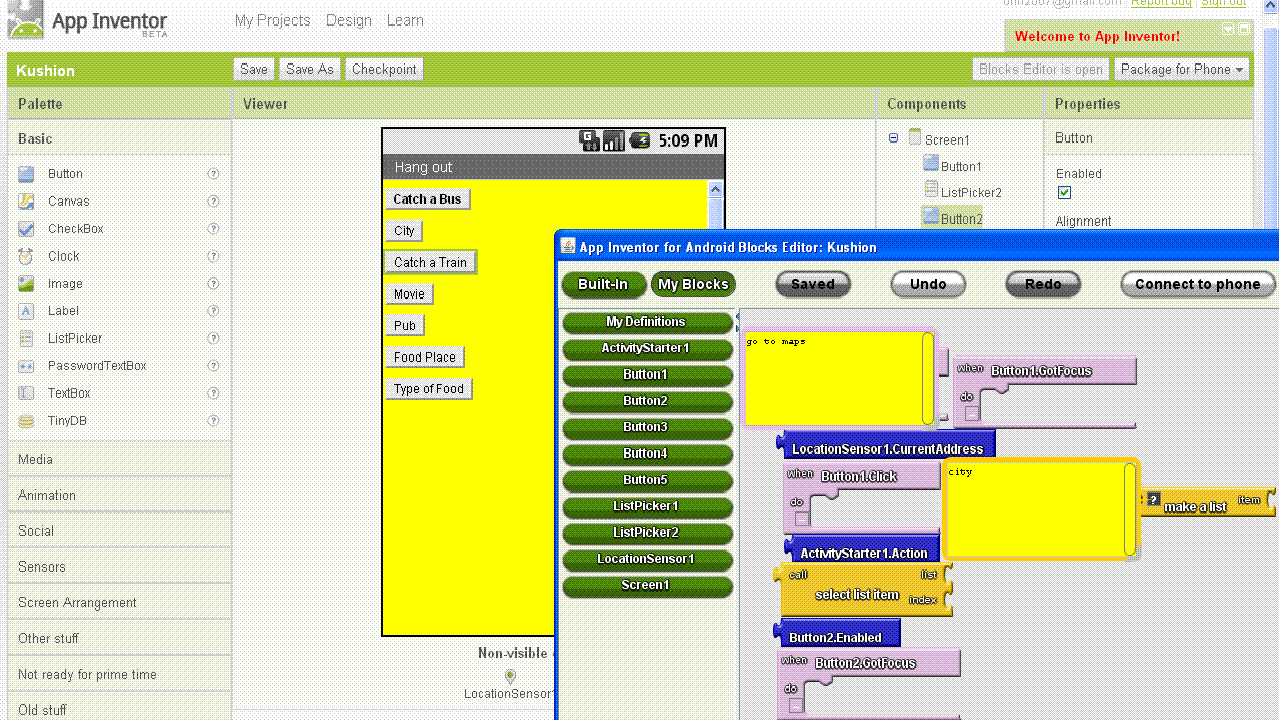Viewport: 1280px width, 720px height.
Task: Select the LocationSensor1 non-visible component icon
Action: click(510, 677)
